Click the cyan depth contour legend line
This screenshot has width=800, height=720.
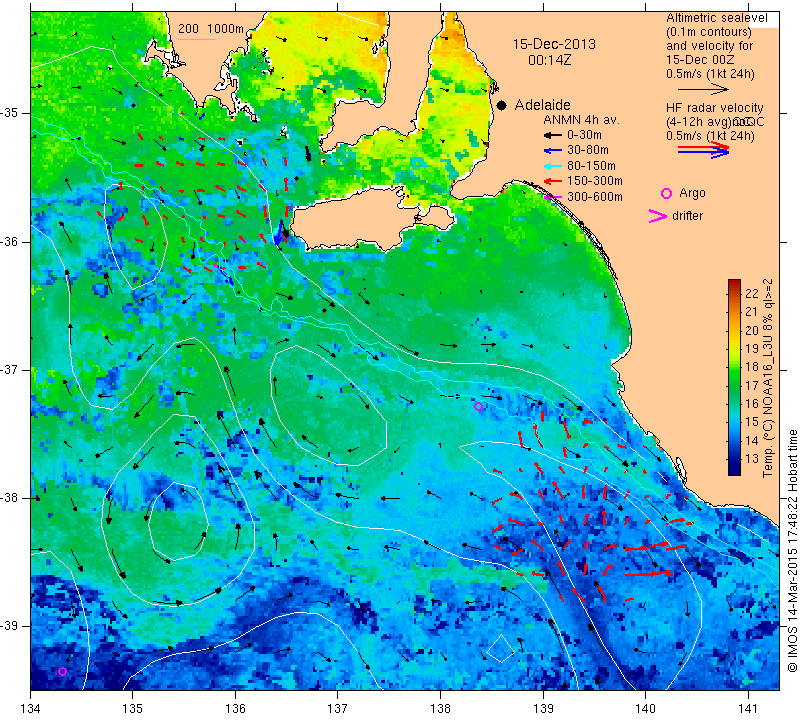[x=196, y=39]
